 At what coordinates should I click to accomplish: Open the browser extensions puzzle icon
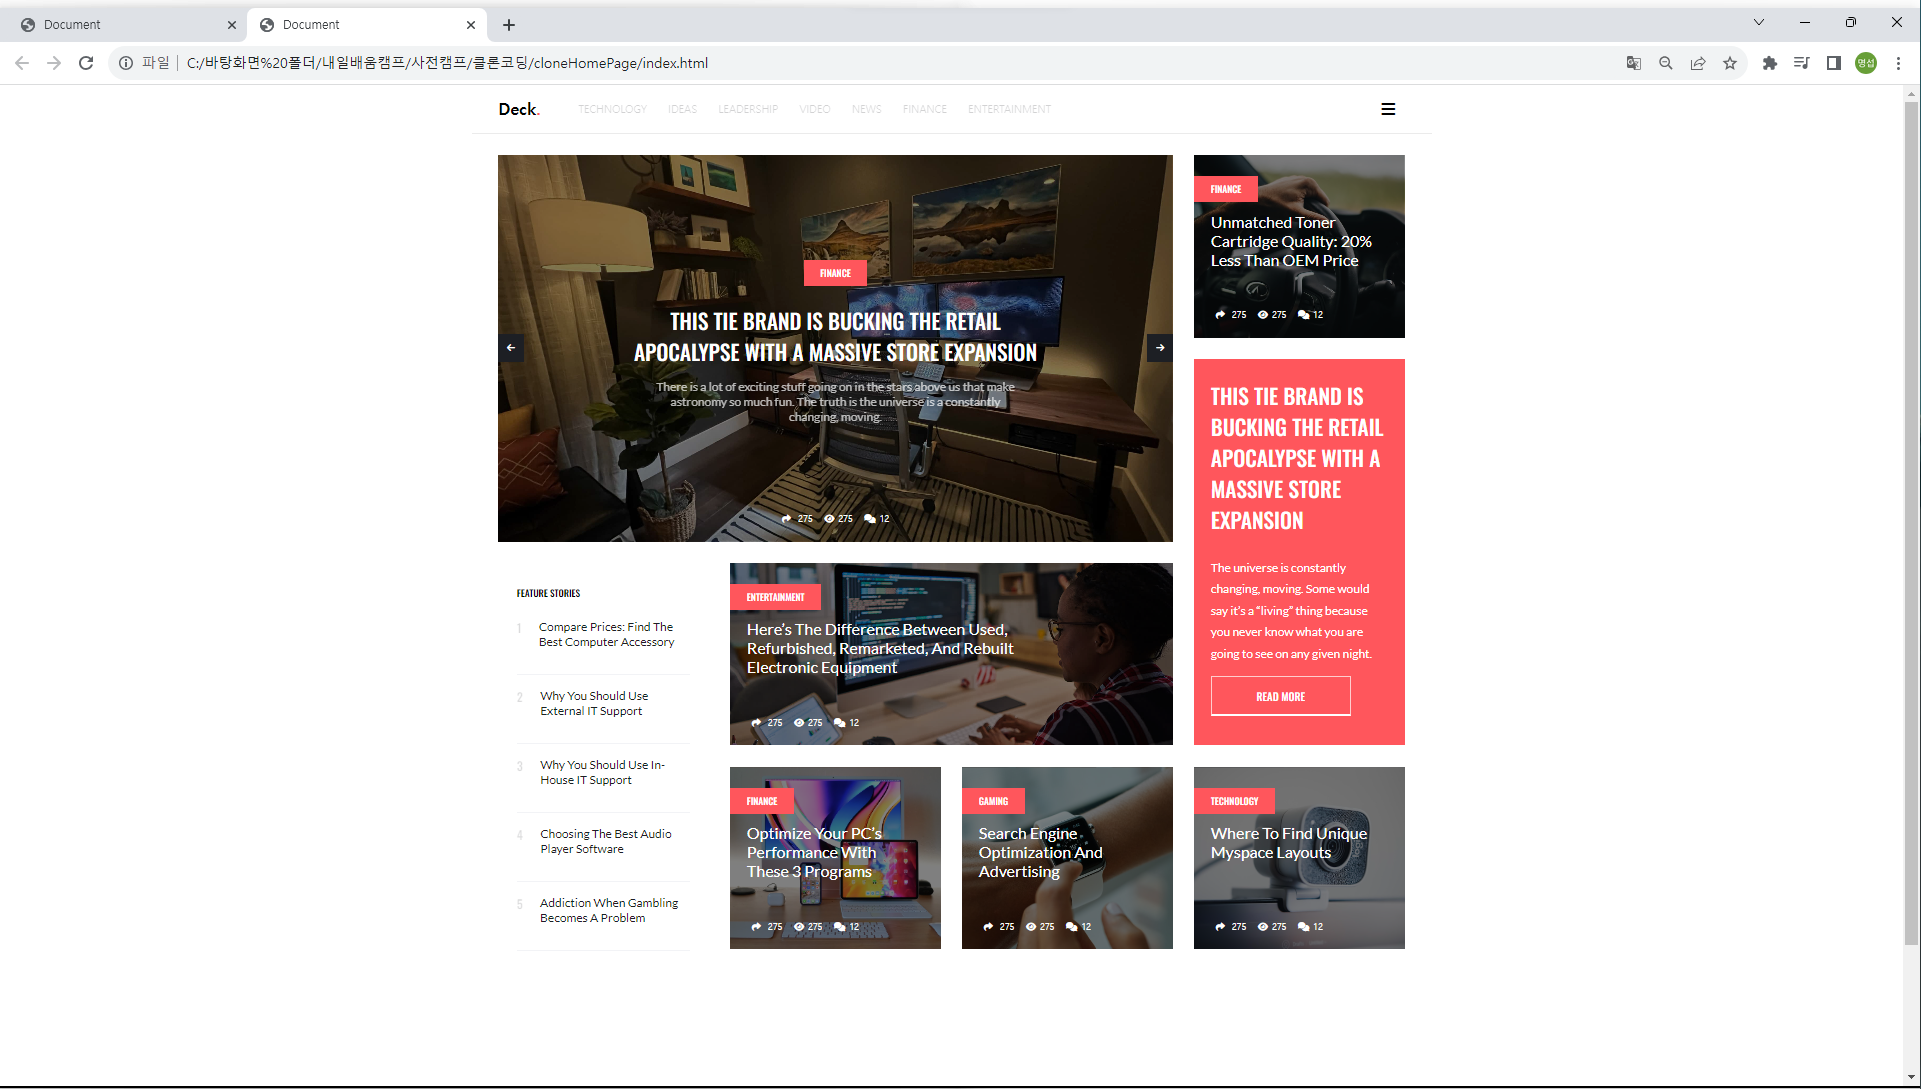1770,63
